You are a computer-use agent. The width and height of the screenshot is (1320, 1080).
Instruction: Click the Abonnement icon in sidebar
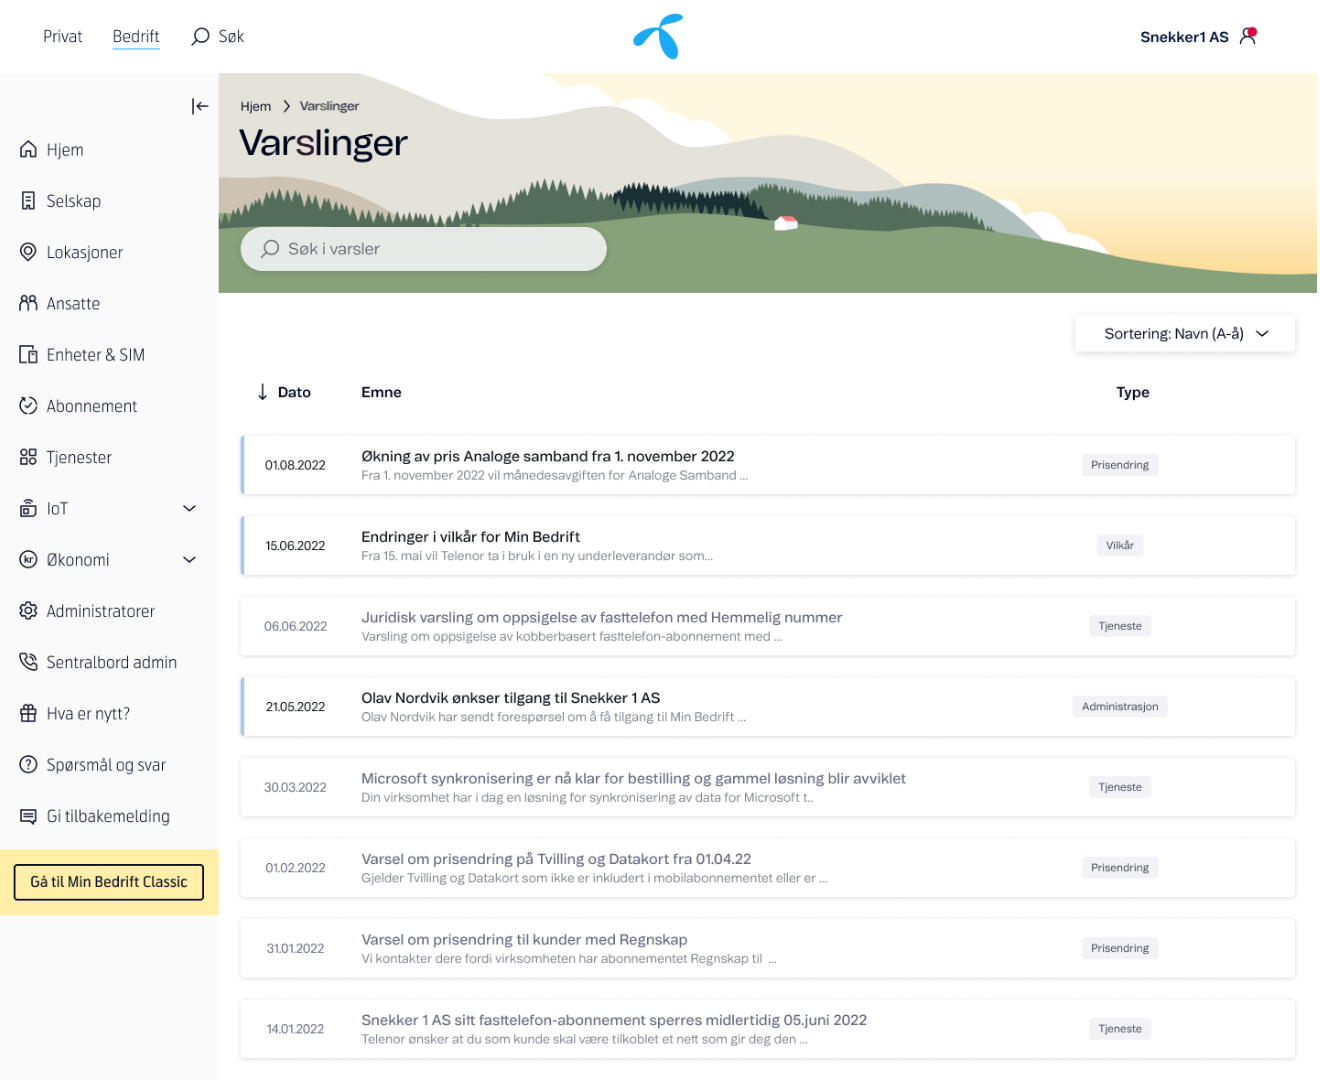[x=28, y=405]
